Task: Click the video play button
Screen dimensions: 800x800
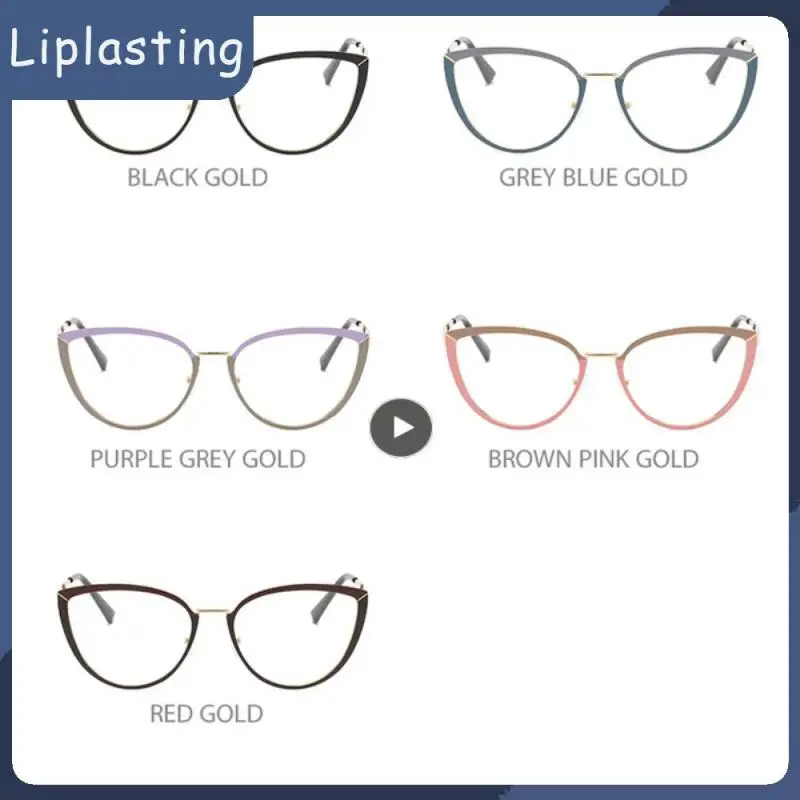Action: 401,428
